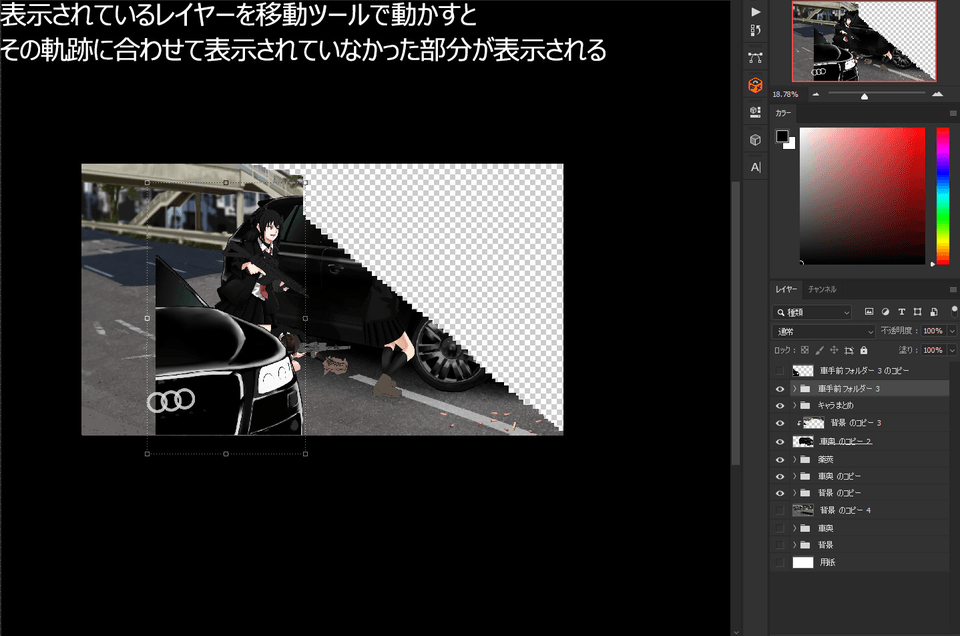Open the Actions panel play icon

pyautogui.click(x=755, y=11)
